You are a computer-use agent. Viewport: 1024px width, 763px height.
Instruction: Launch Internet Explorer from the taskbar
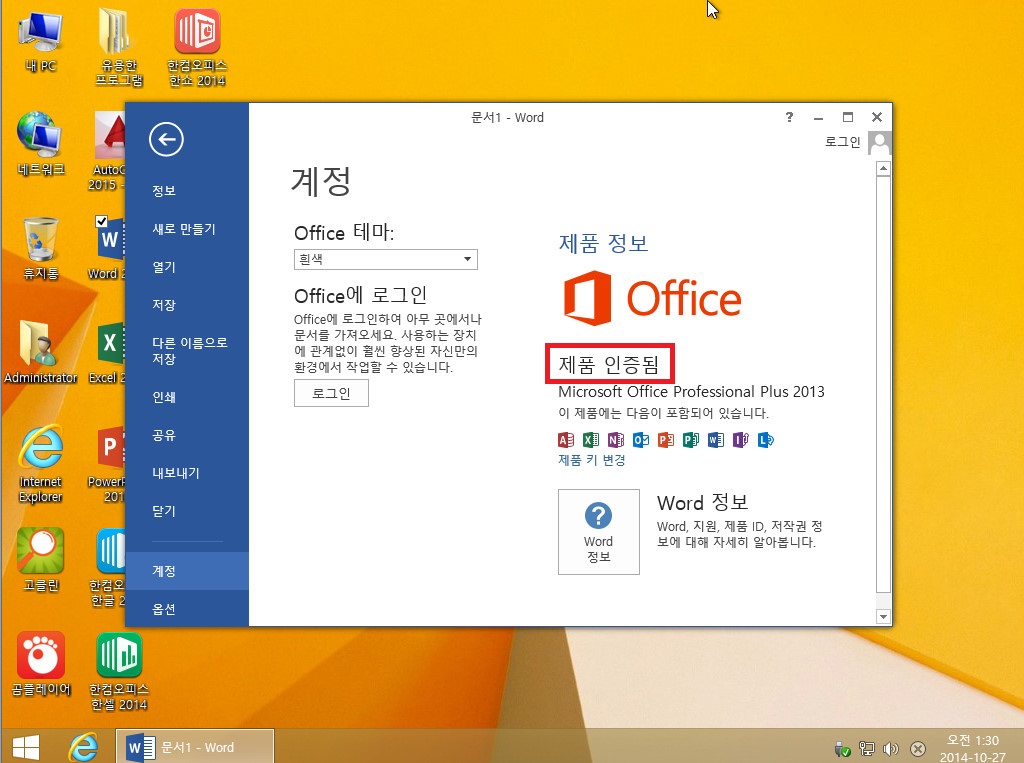pyautogui.click(x=84, y=747)
